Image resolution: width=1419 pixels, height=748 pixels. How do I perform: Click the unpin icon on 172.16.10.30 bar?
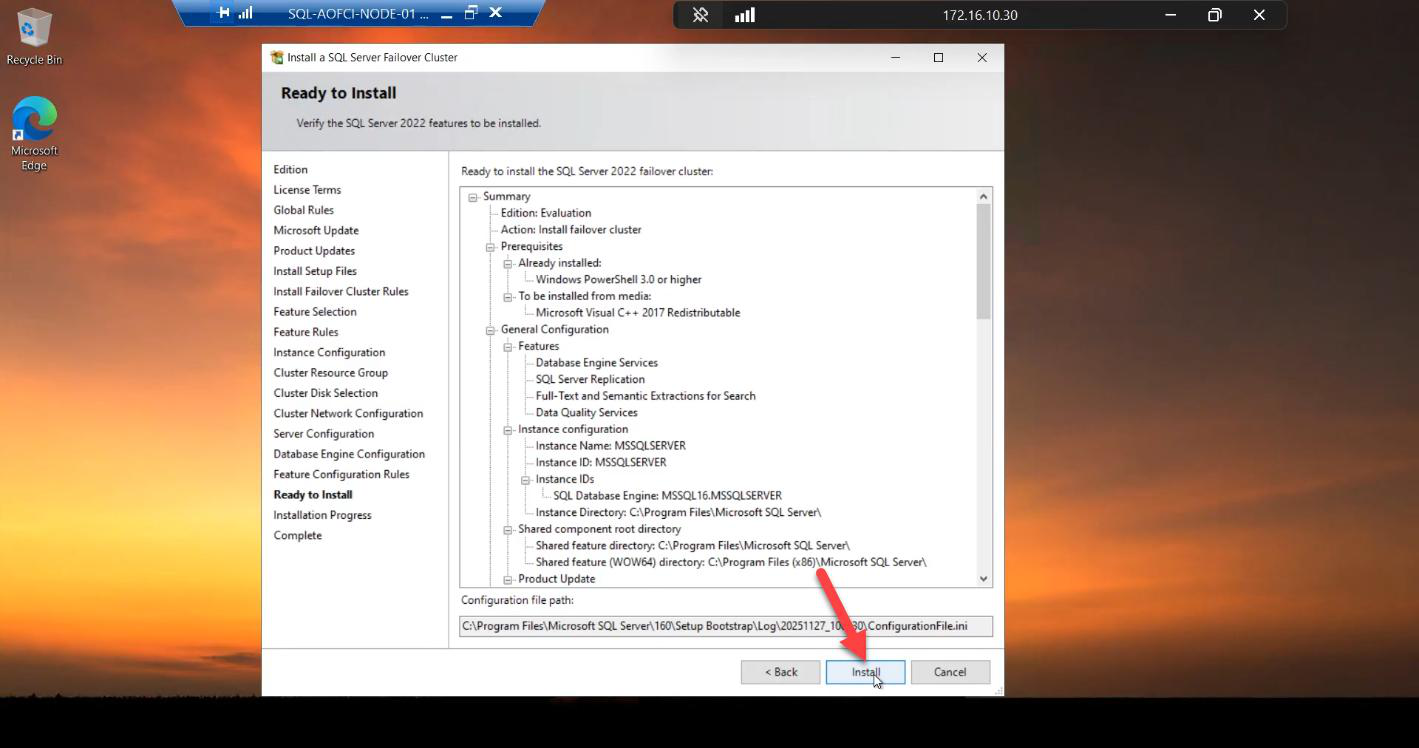point(701,15)
